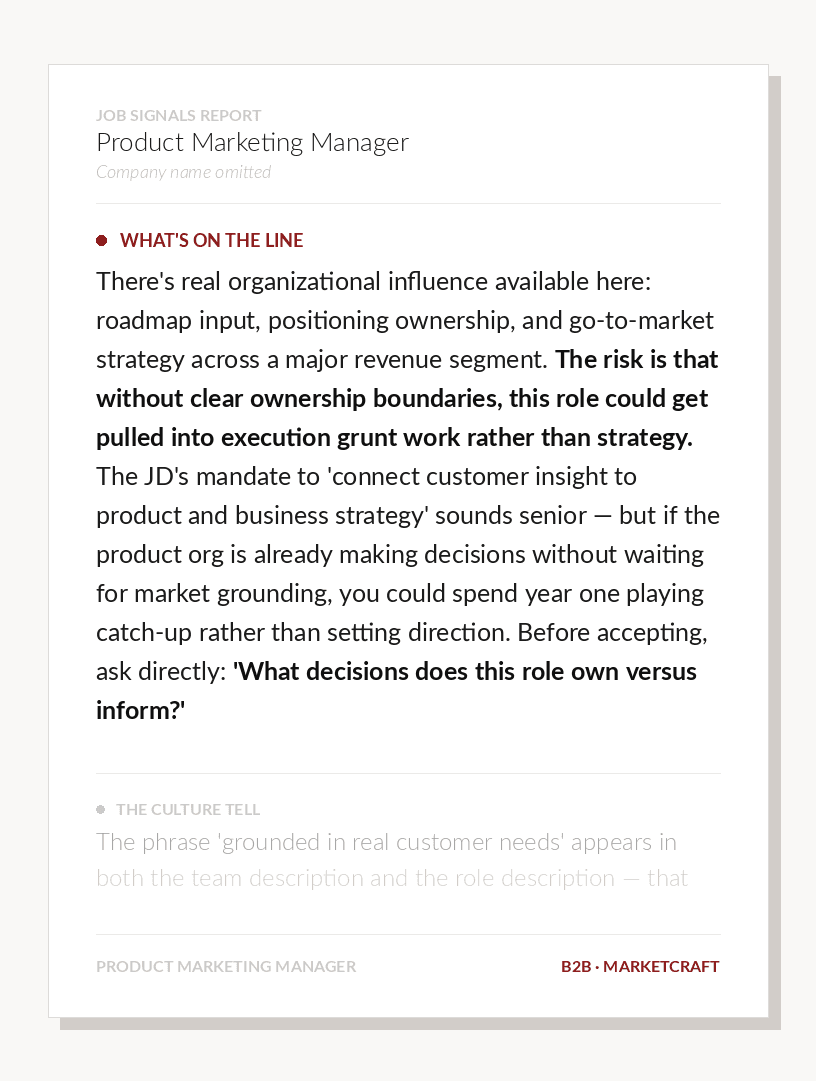Click the text Before accepting, ask directly

tap(402, 652)
